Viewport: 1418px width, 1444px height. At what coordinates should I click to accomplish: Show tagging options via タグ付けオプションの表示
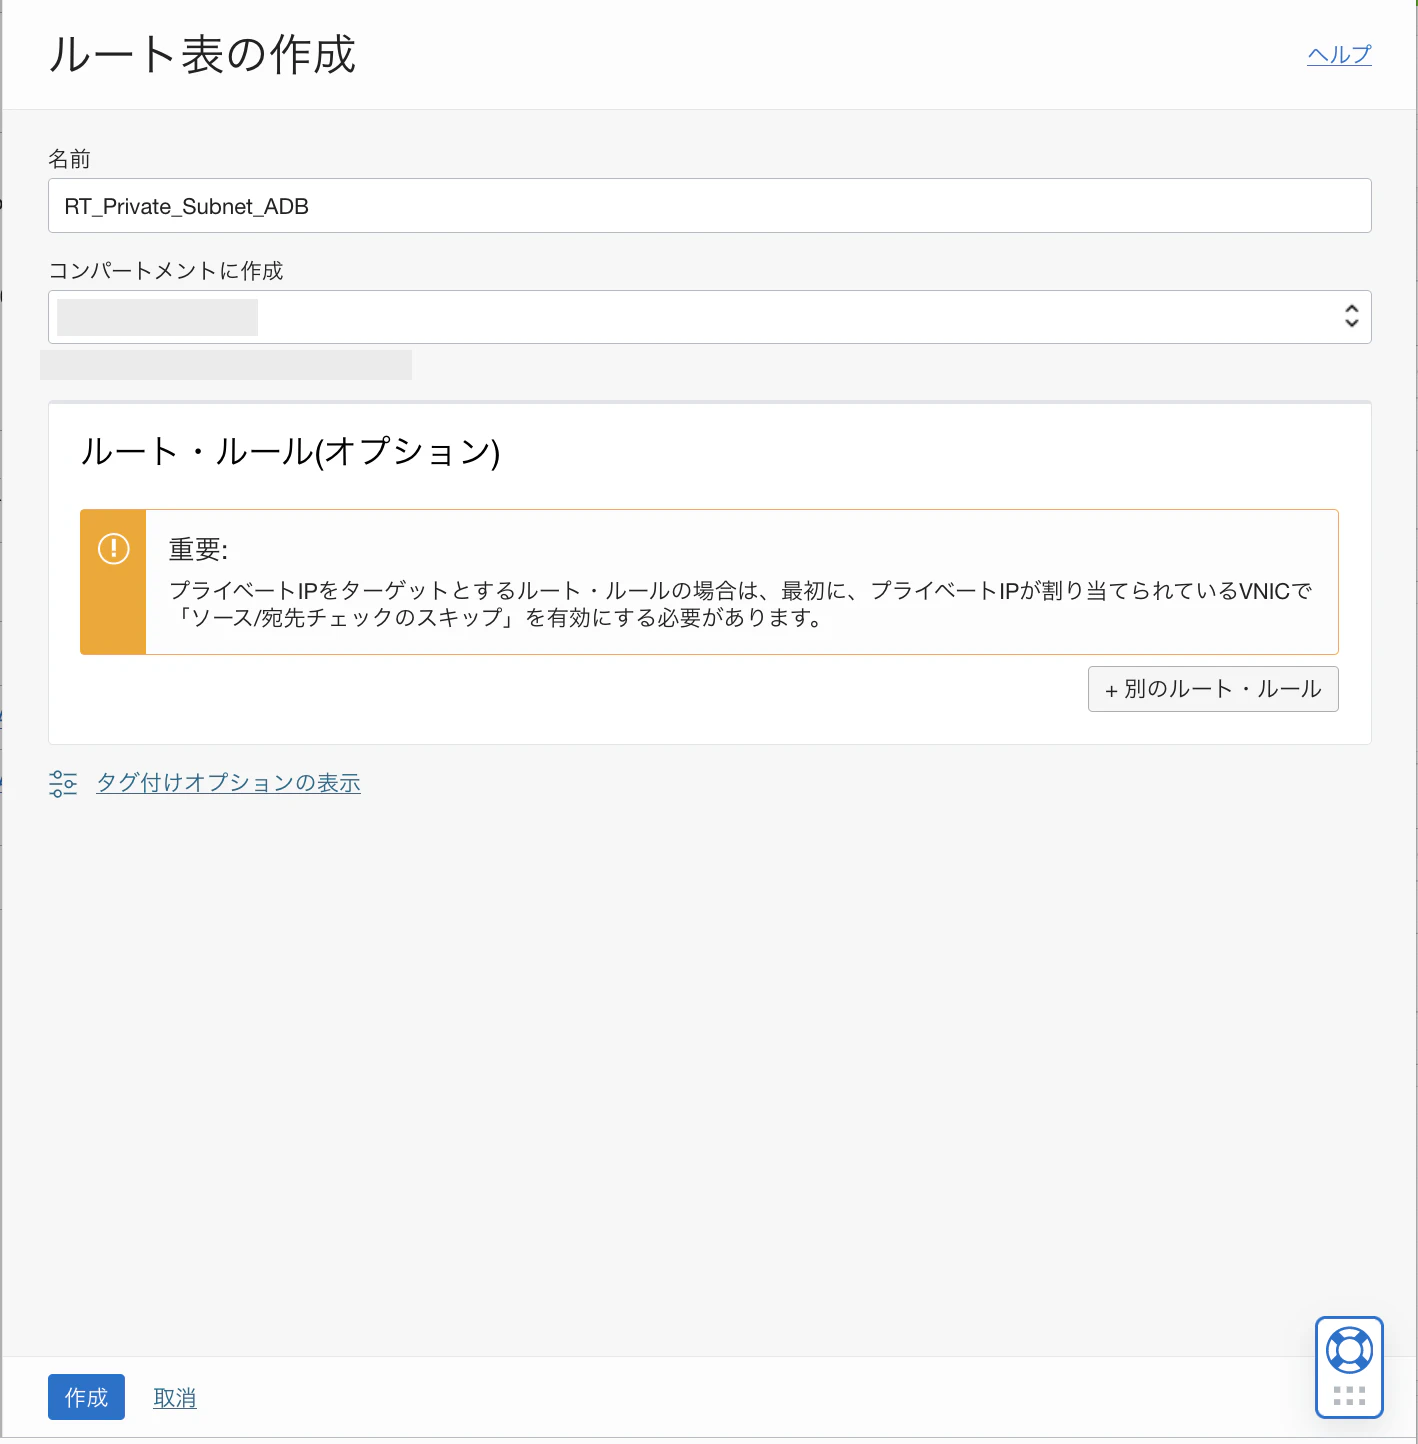(228, 783)
